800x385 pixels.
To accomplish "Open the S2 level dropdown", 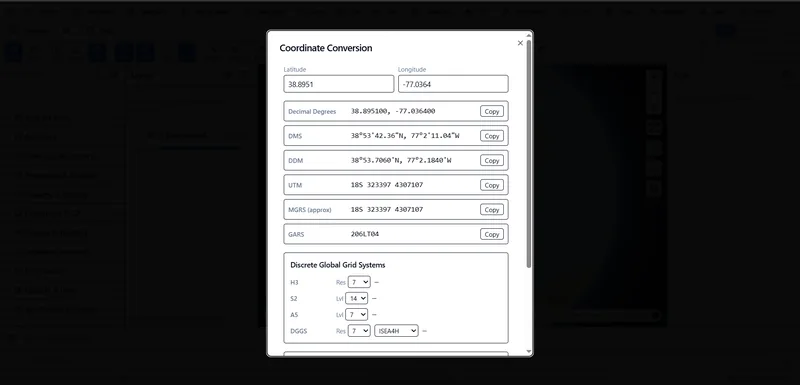I will (357, 298).
